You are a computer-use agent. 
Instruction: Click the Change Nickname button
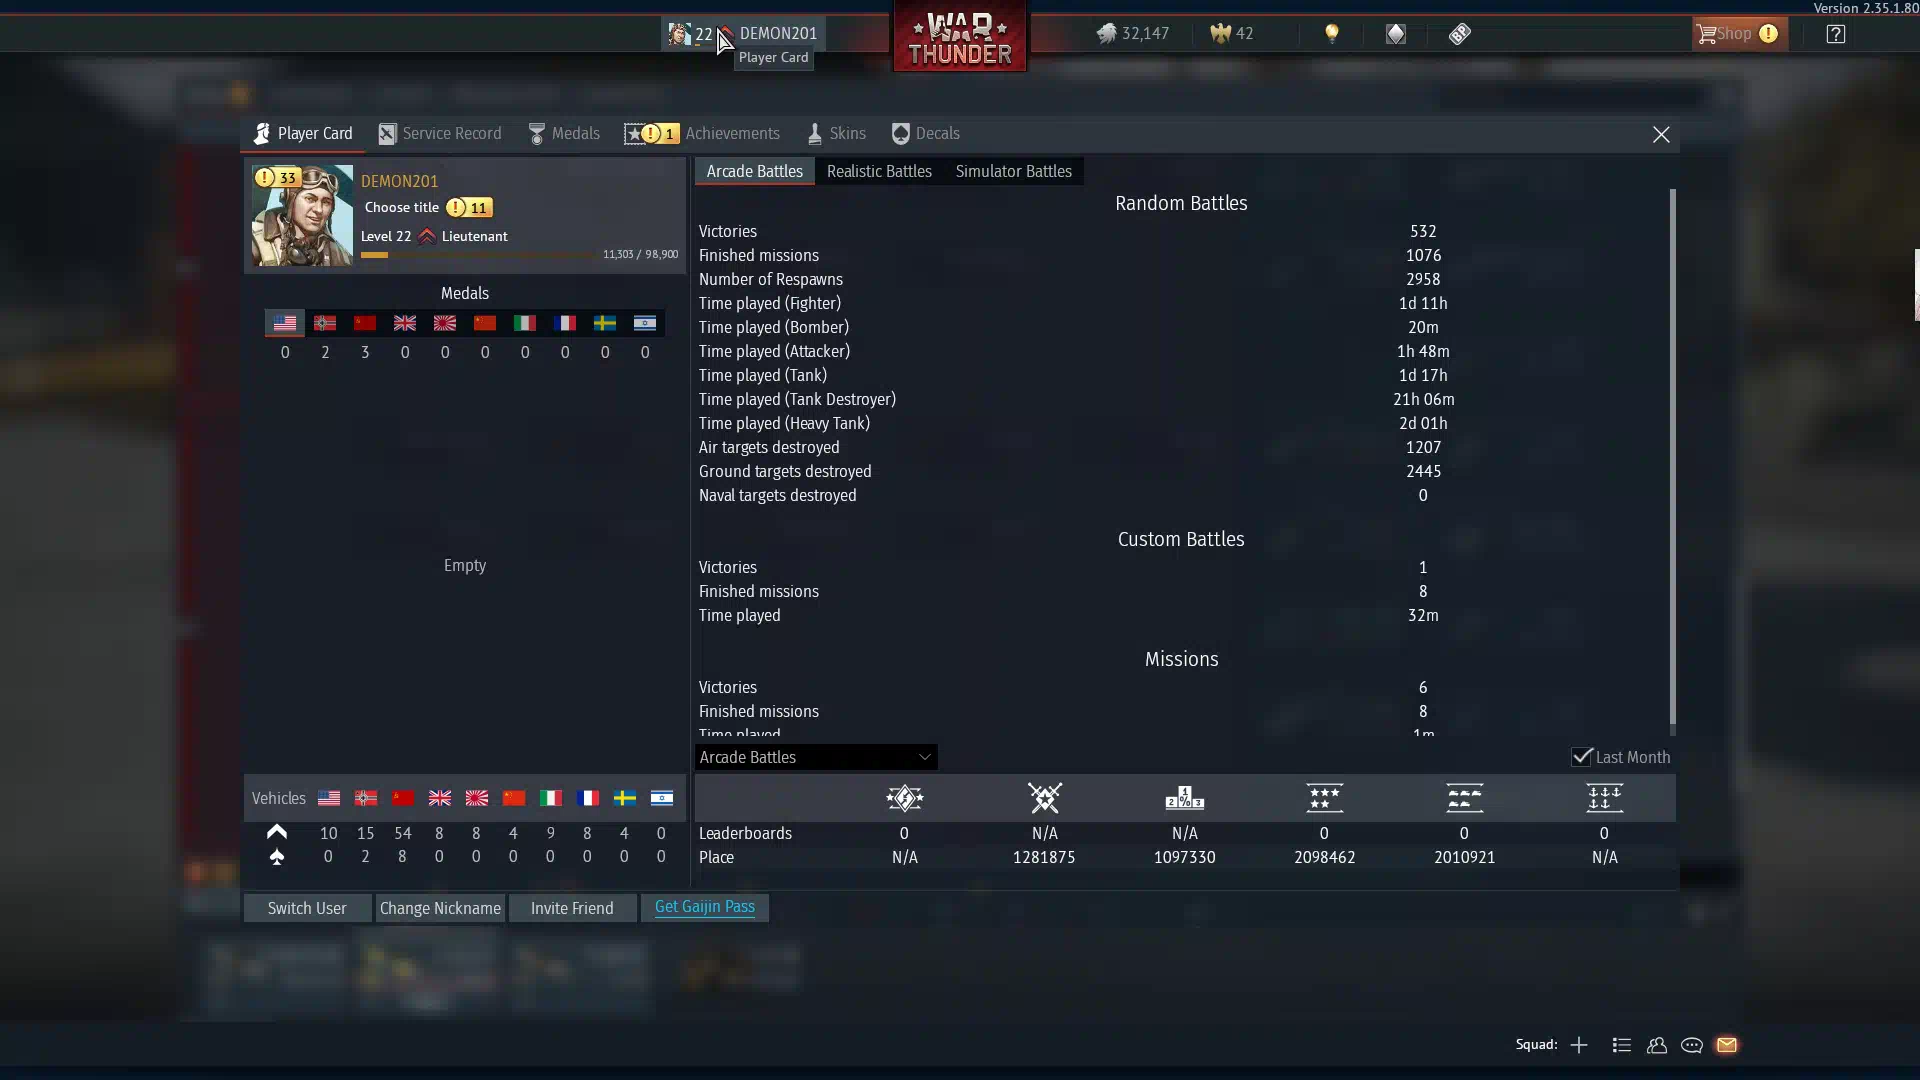pyautogui.click(x=440, y=908)
